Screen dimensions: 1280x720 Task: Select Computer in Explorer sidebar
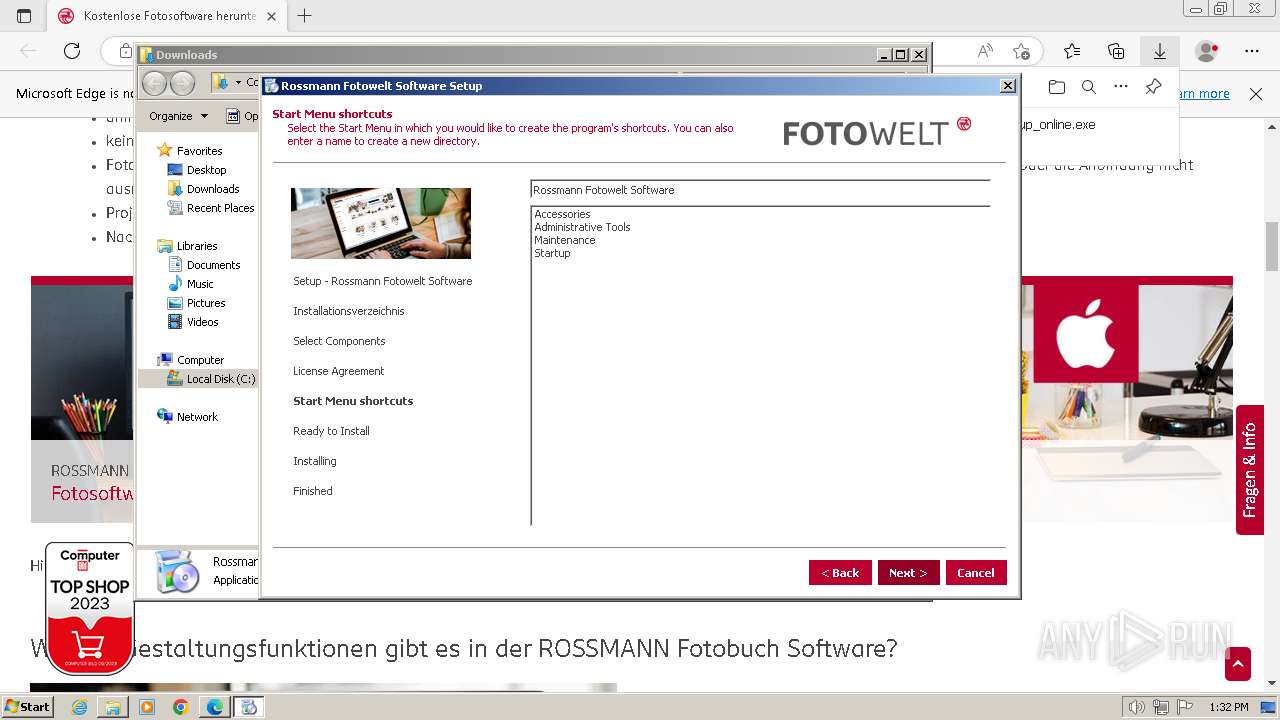pyautogui.click(x=200, y=360)
